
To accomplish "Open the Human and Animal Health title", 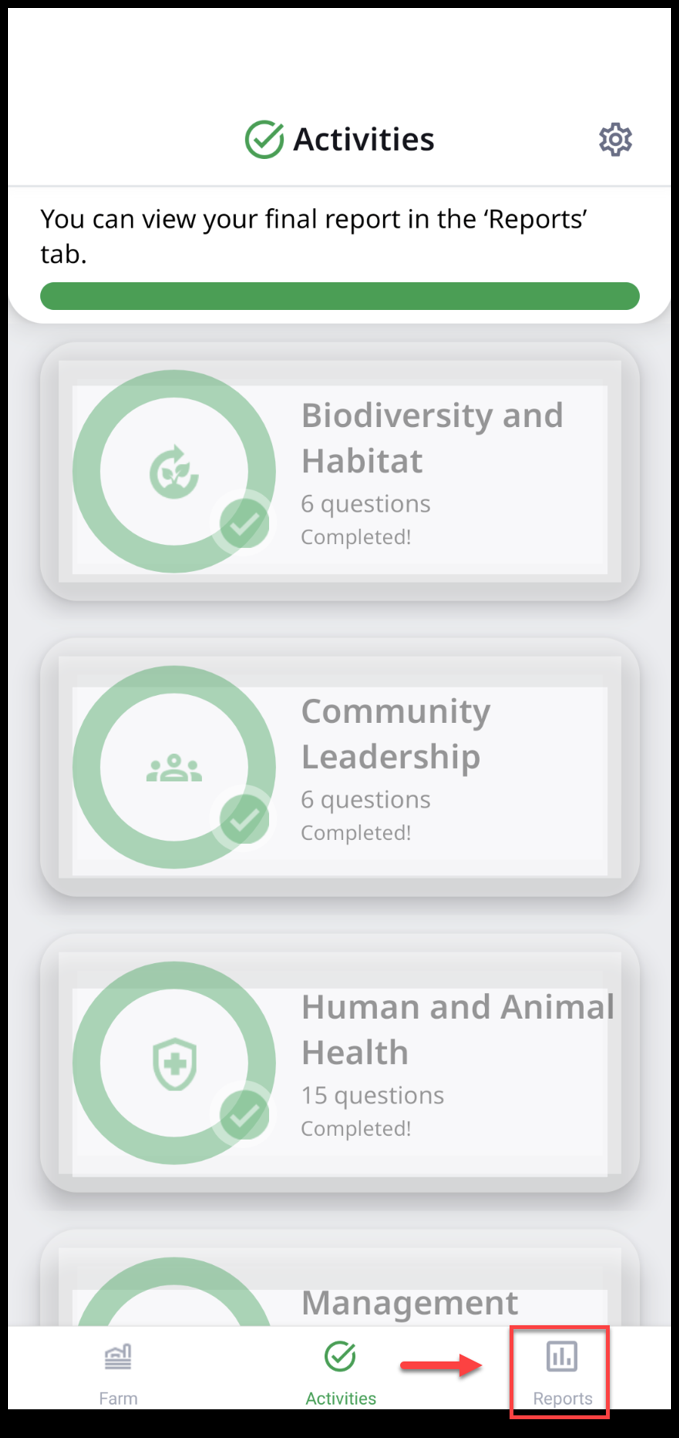I will [x=457, y=1029].
